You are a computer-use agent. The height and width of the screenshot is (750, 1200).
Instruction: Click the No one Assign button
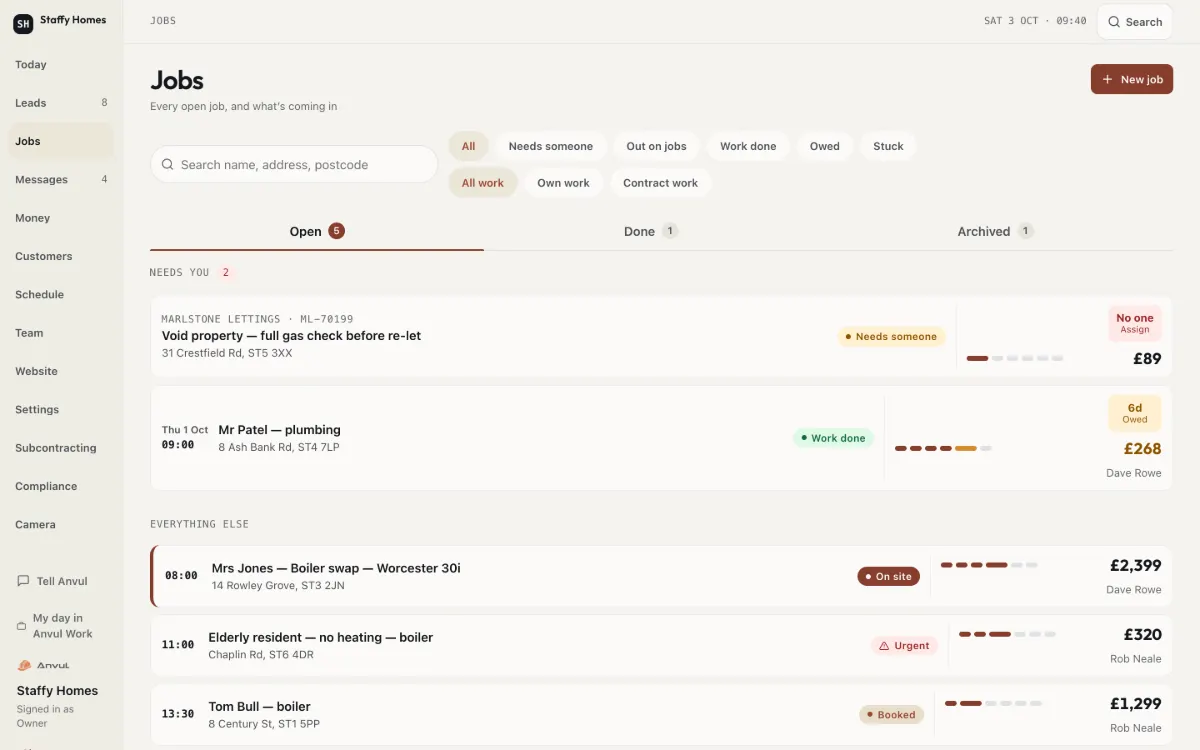(1135, 323)
